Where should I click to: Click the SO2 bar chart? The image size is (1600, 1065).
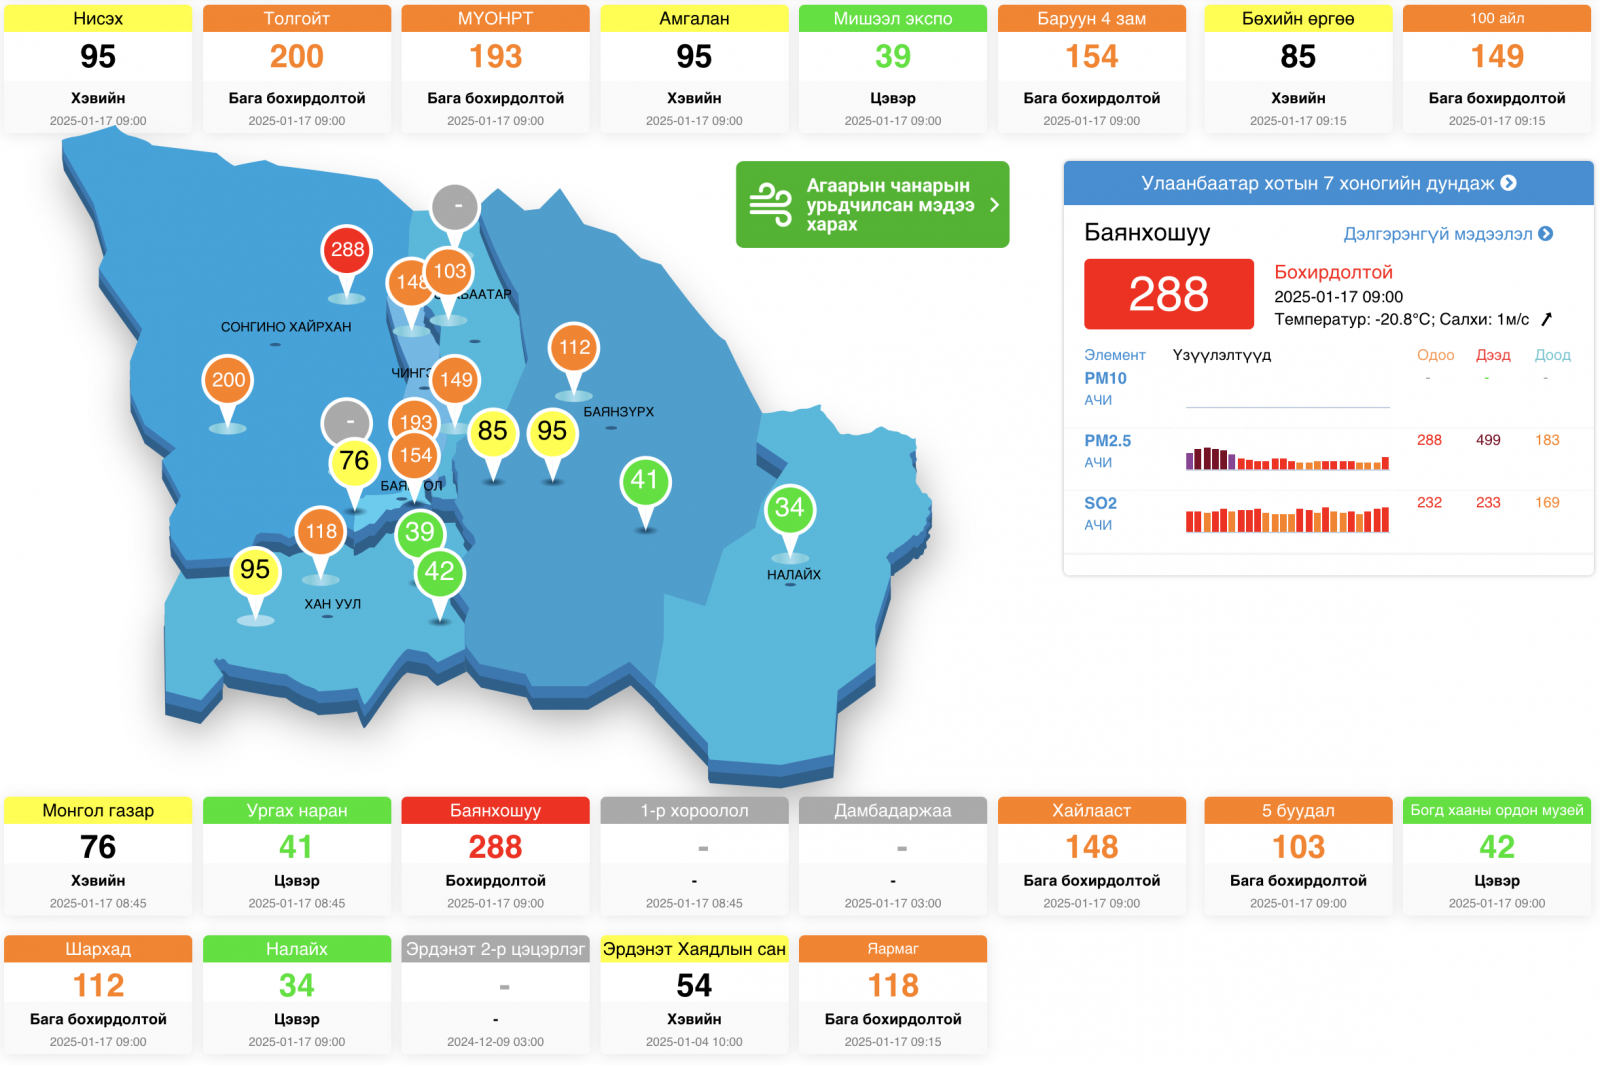[x=1287, y=520]
